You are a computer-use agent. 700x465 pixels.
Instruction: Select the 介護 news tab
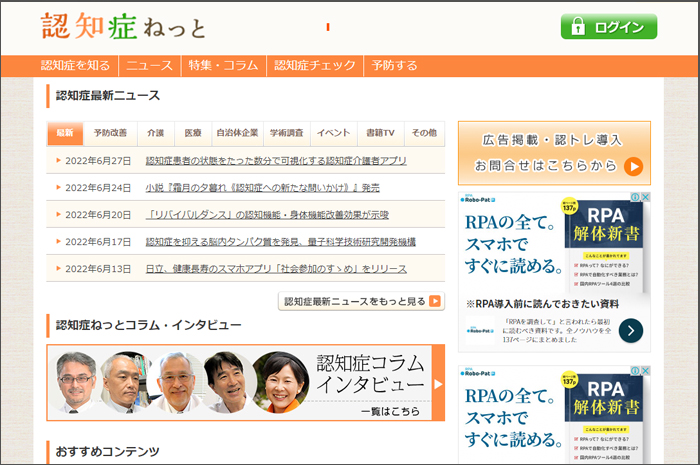click(156, 133)
